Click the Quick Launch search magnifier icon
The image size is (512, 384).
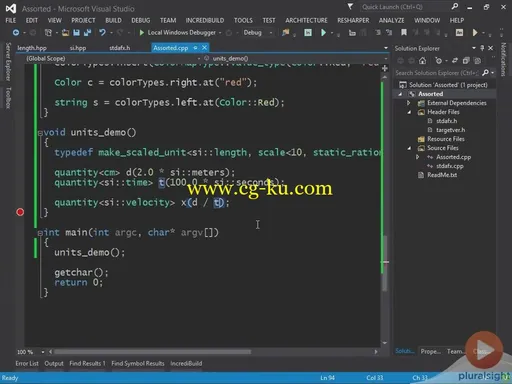(455, 7)
